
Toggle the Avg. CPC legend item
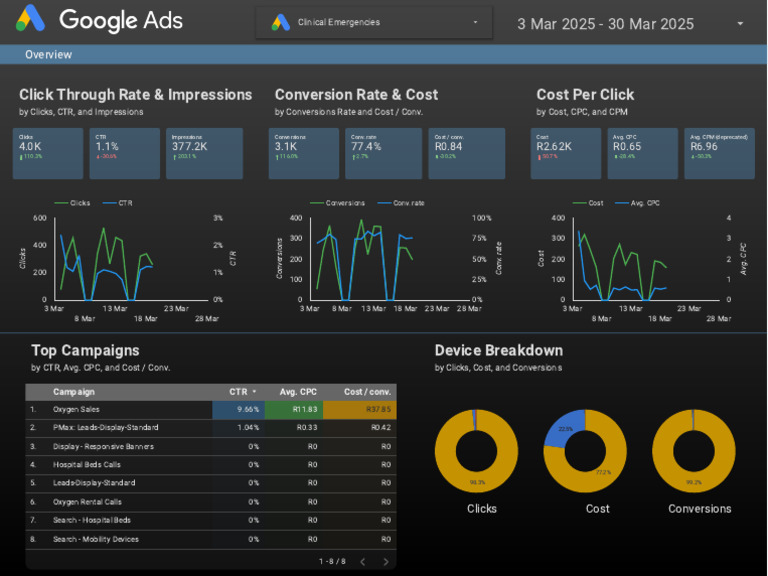pyautogui.click(x=638, y=203)
